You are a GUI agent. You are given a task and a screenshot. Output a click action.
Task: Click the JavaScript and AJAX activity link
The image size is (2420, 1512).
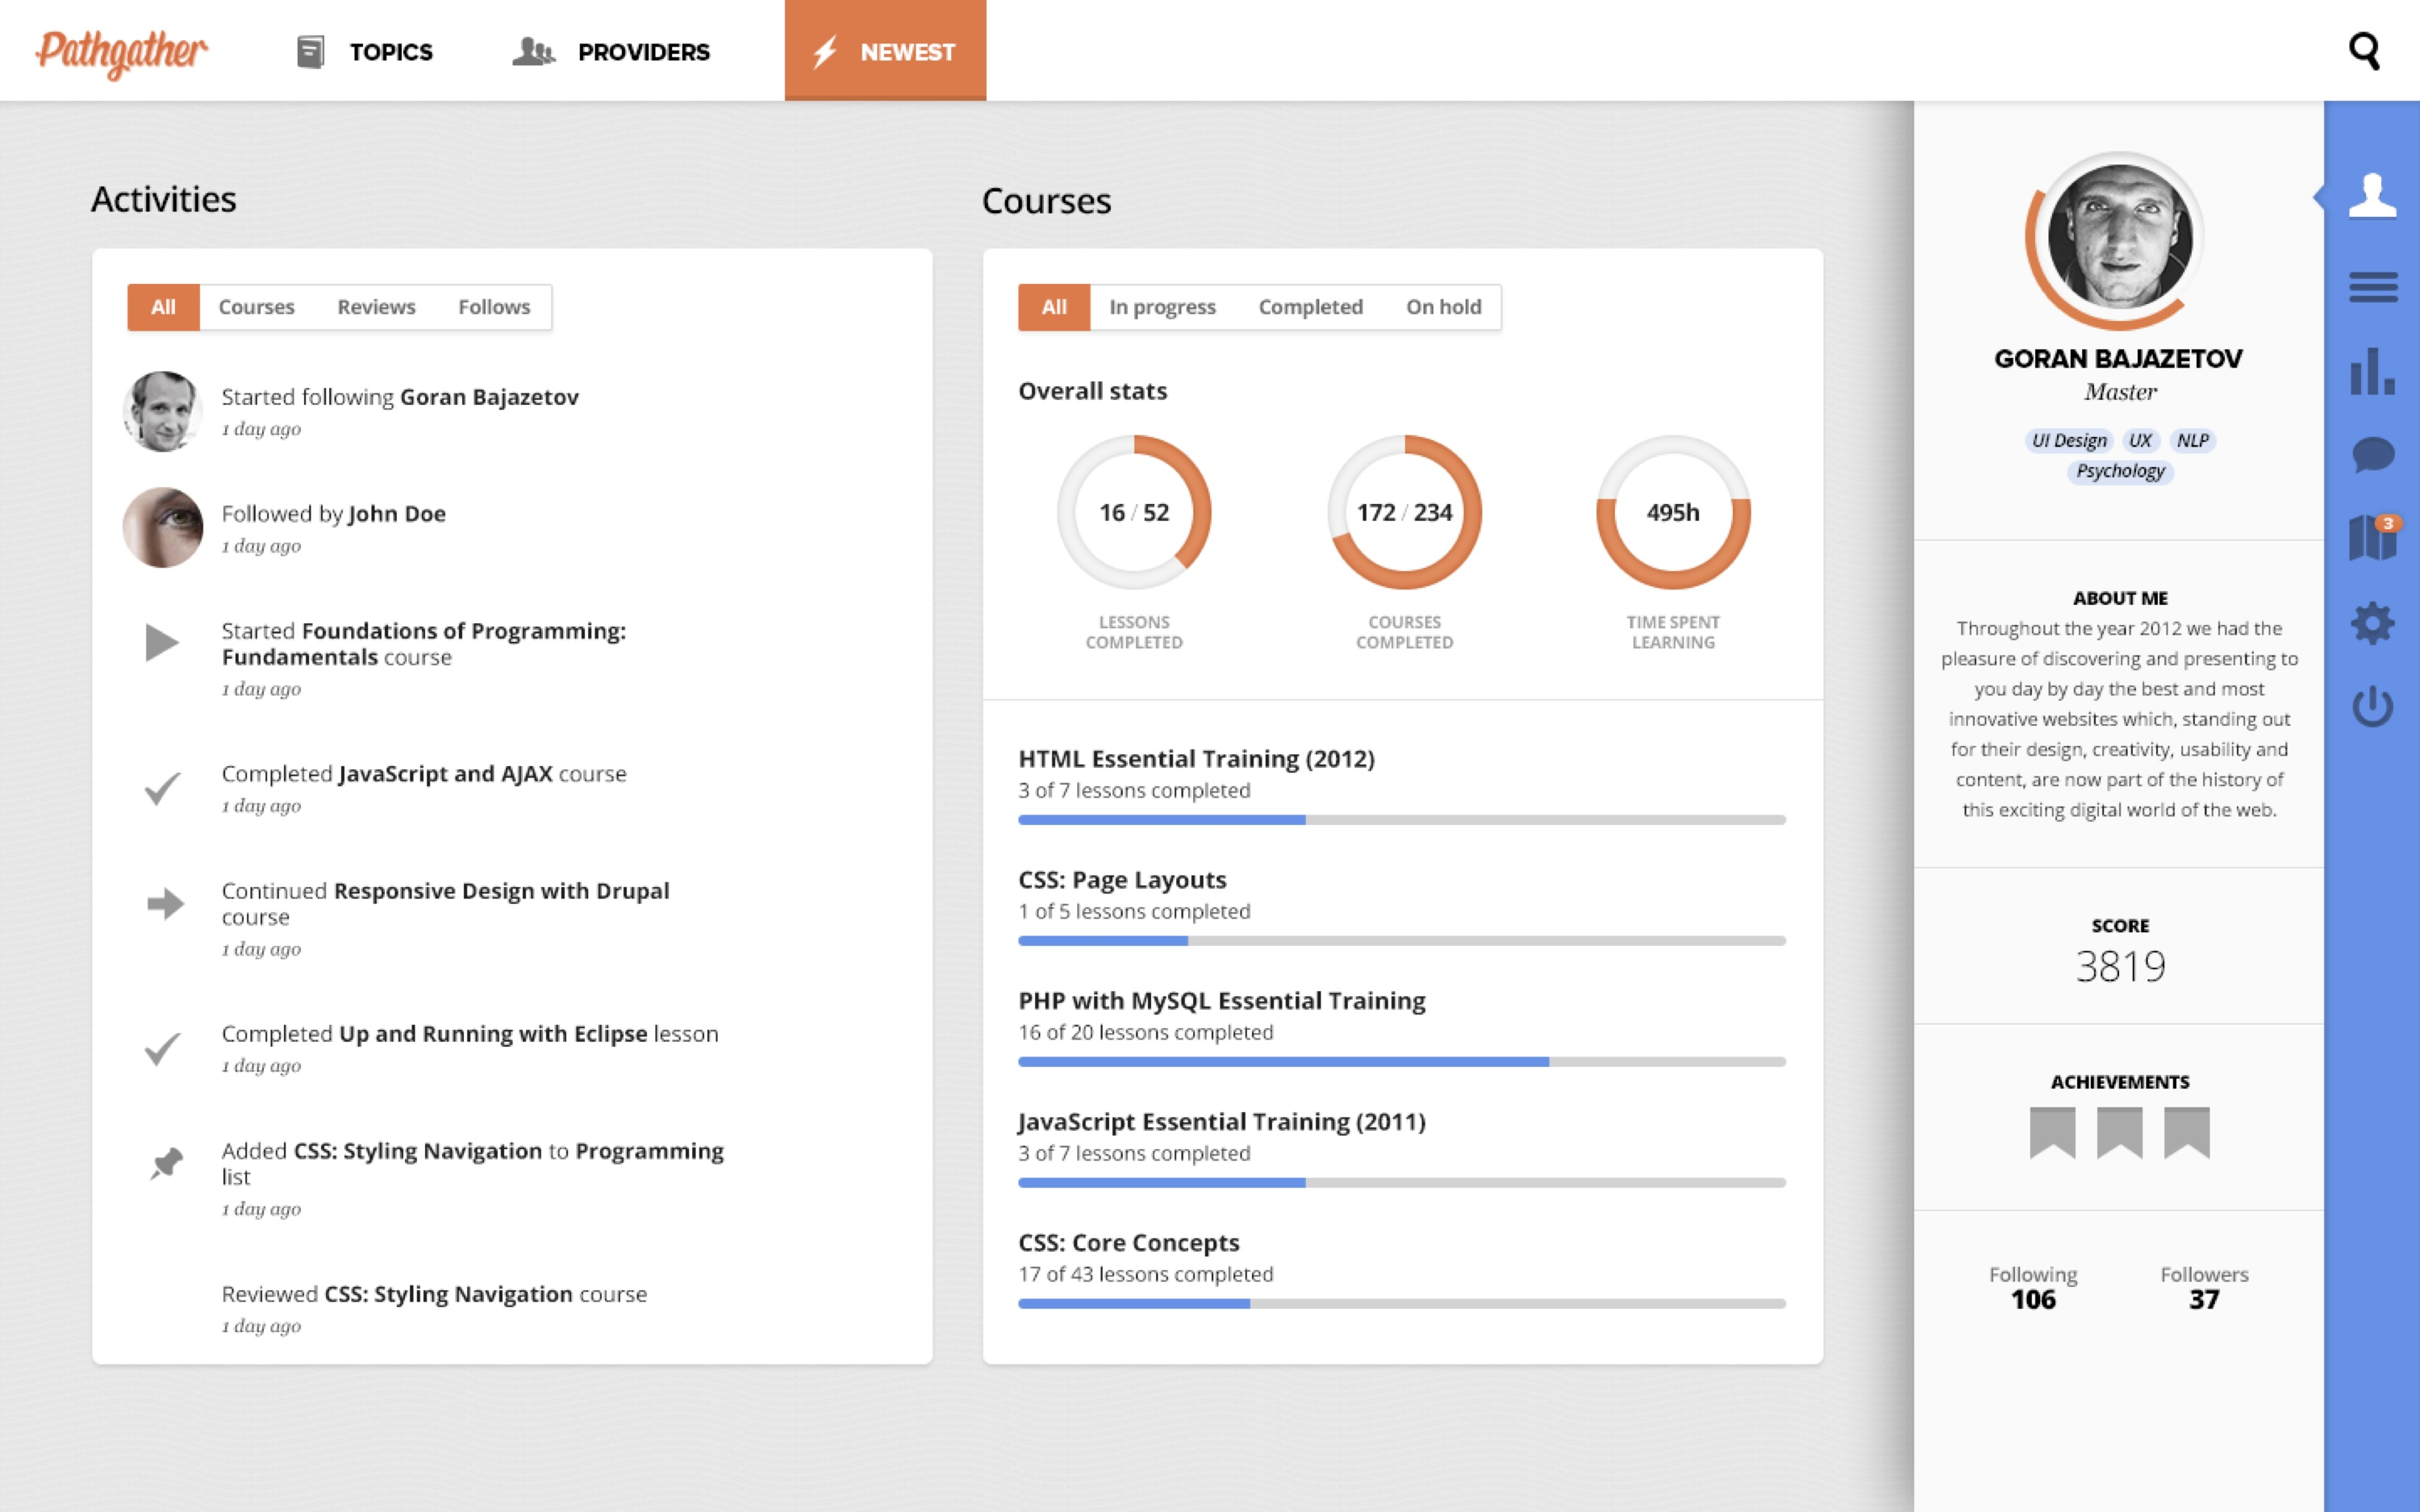coord(445,774)
